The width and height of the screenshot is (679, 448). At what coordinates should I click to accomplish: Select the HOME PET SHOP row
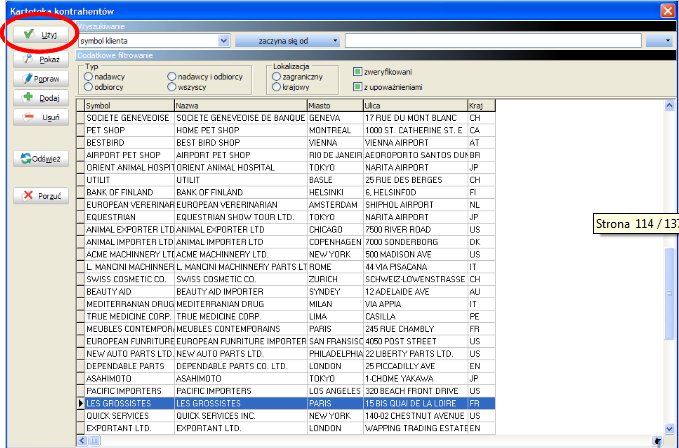(x=286, y=130)
